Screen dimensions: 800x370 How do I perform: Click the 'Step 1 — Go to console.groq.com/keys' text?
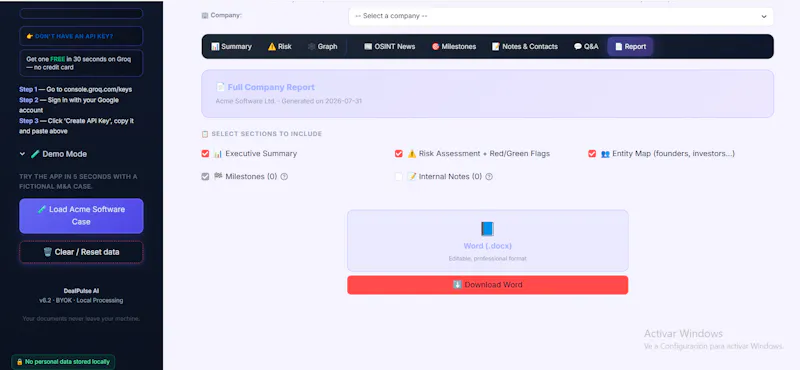point(76,89)
